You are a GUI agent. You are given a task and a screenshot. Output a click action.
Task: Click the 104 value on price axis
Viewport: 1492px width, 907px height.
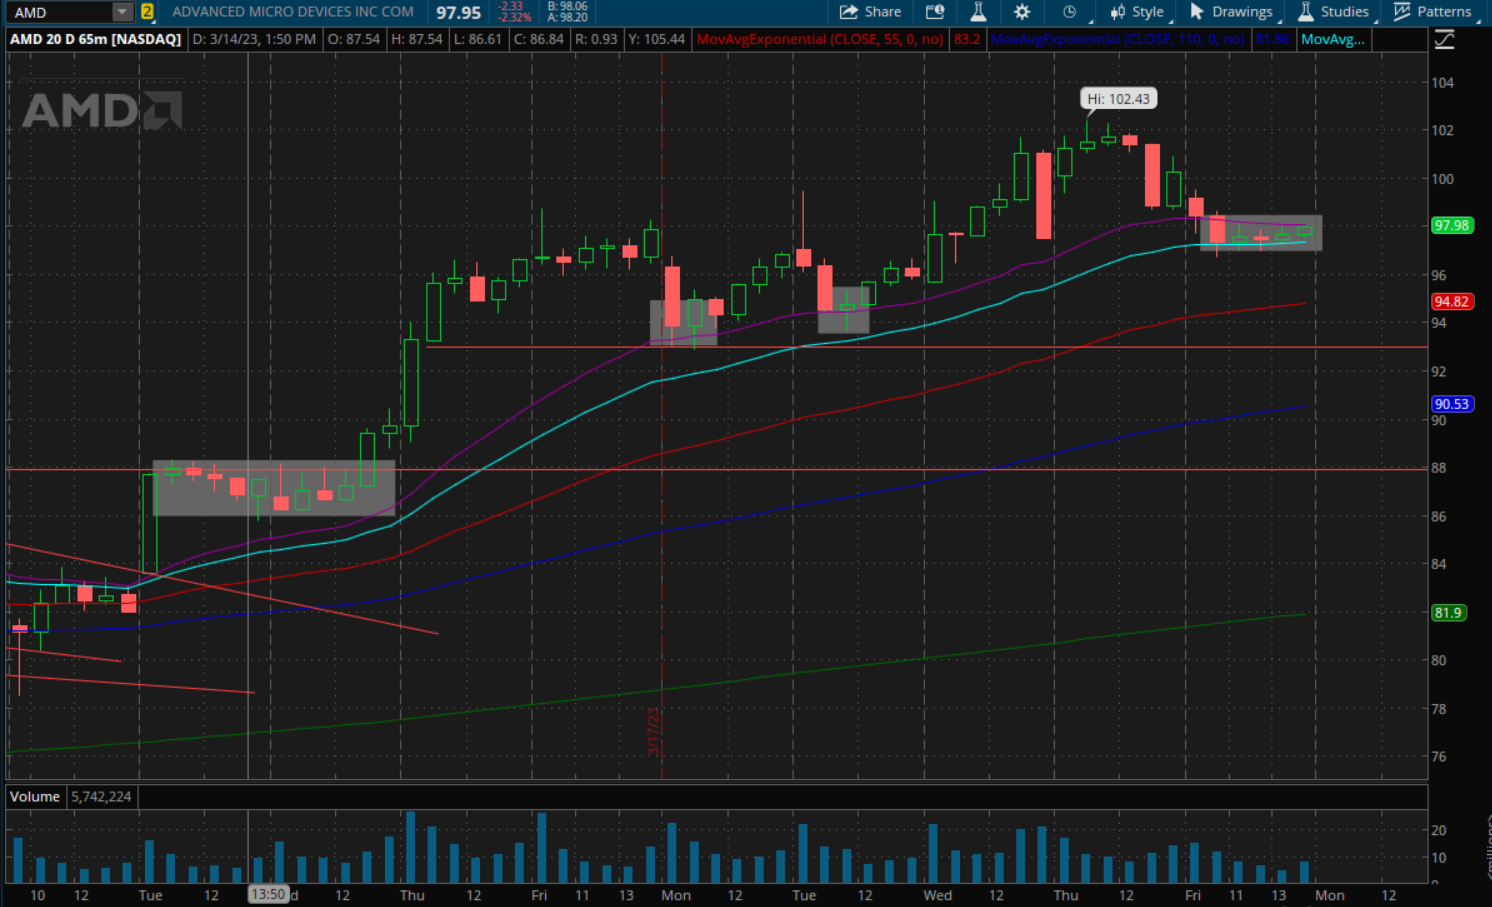pyautogui.click(x=1442, y=83)
